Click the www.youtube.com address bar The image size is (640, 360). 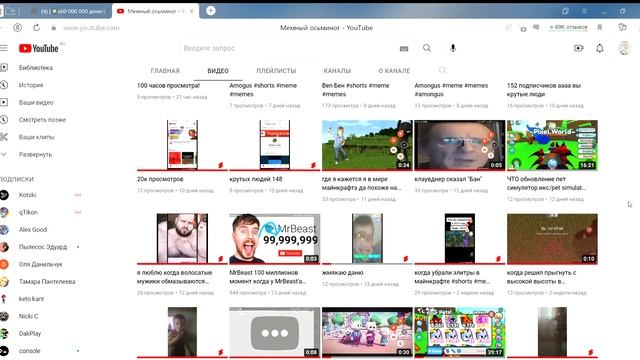pyautogui.click(x=91, y=28)
